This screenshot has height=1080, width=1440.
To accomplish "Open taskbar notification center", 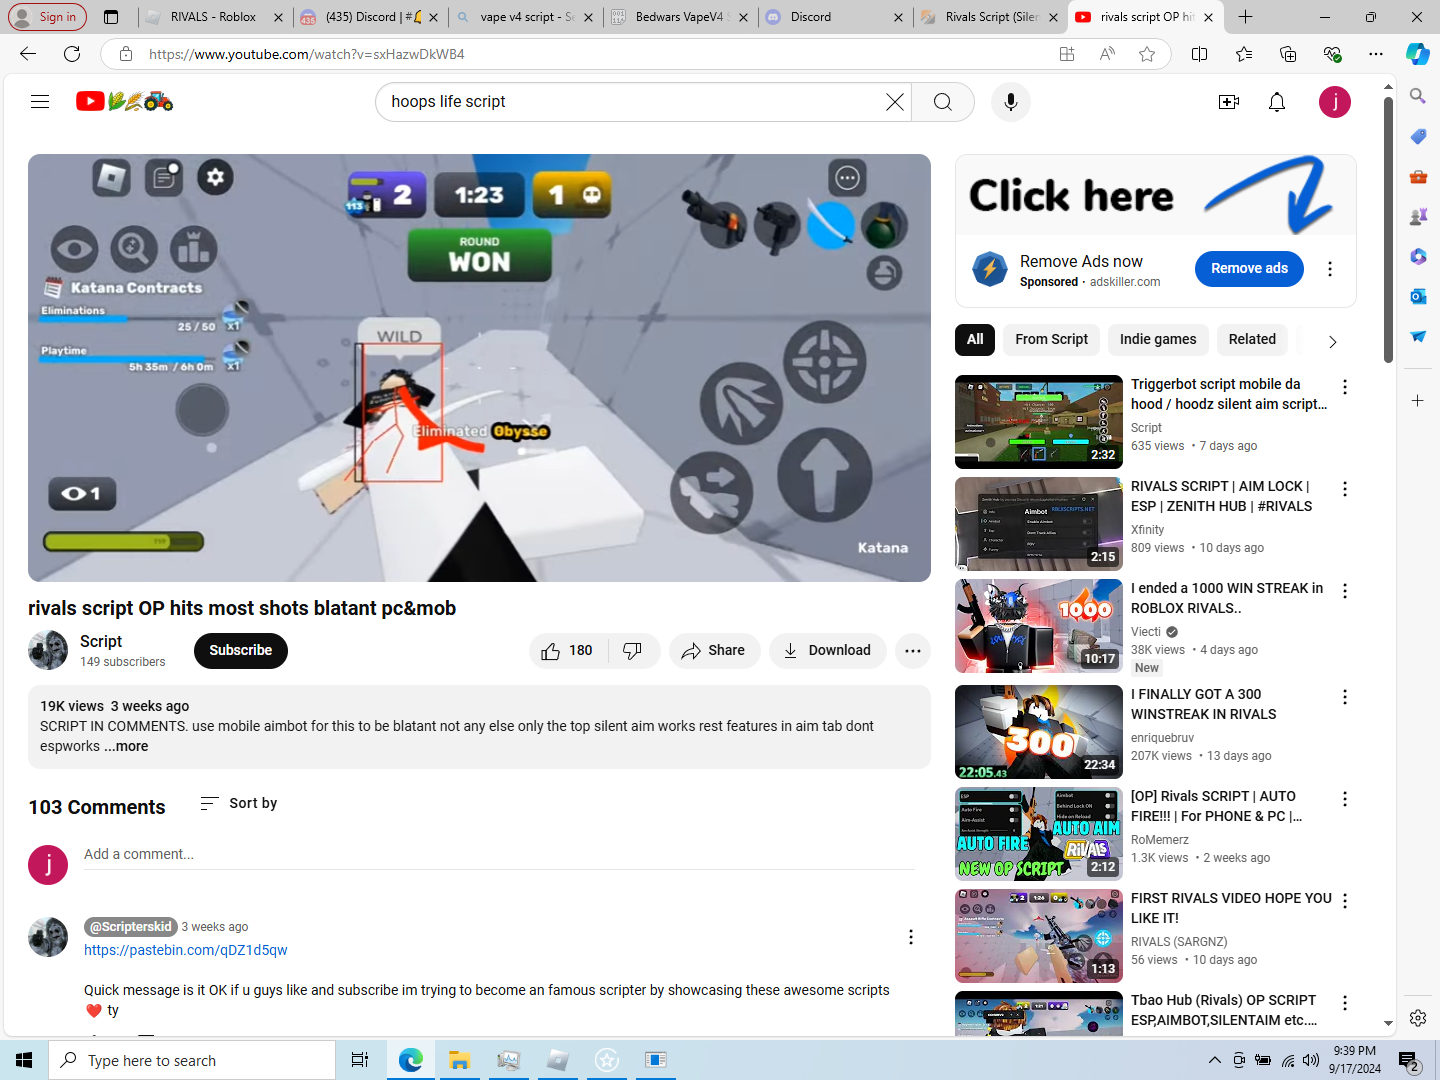I will tap(1410, 1060).
